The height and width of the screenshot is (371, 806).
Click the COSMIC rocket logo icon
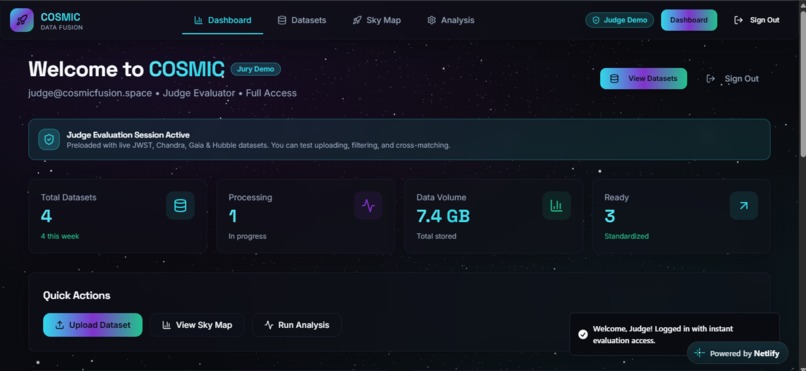click(22, 20)
